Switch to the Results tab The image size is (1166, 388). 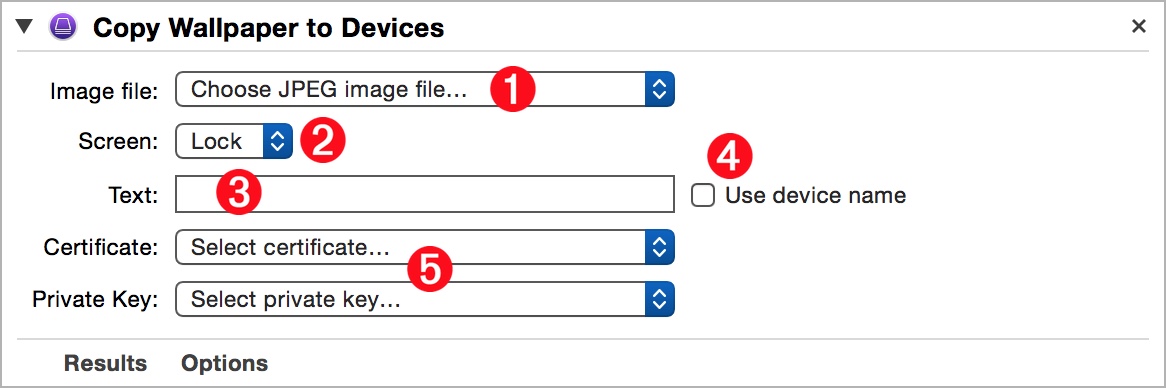pyautogui.click(x=105, y=363)
